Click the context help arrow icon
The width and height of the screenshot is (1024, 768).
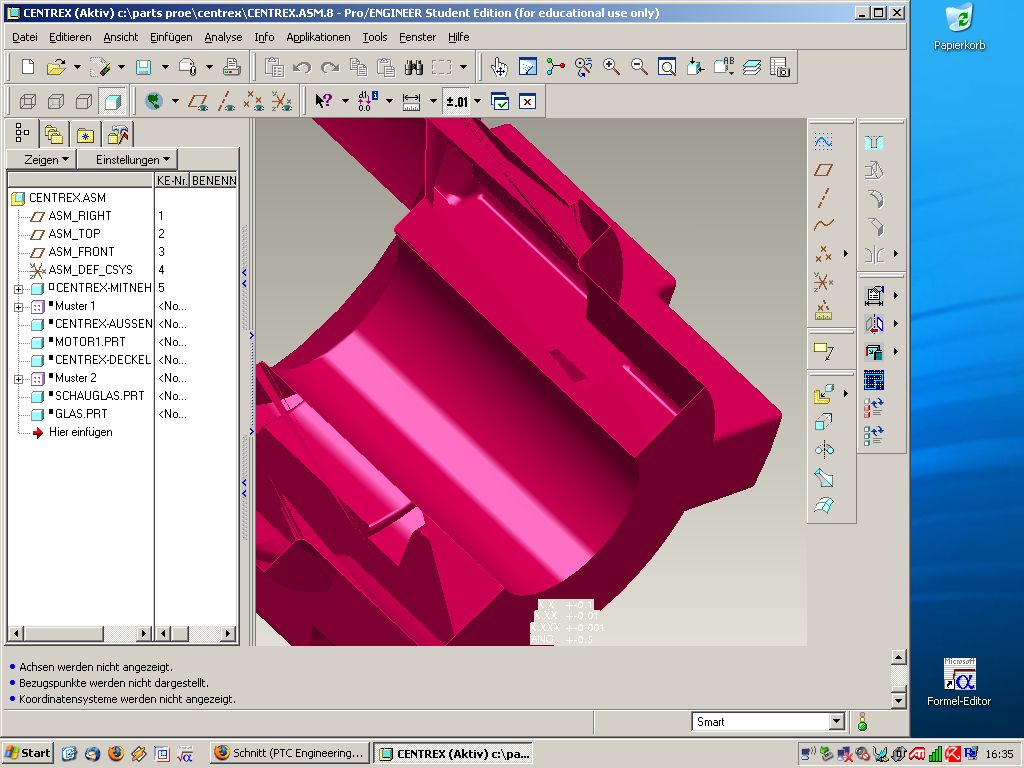[323, 101]
